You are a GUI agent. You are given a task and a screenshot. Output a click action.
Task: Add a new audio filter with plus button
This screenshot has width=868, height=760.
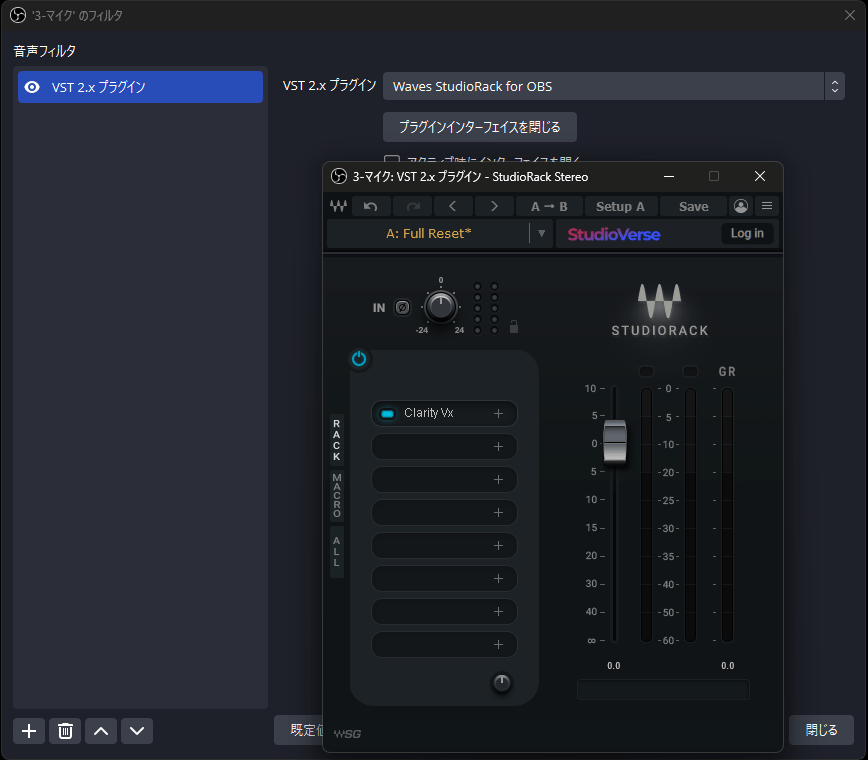coord(29,731)
